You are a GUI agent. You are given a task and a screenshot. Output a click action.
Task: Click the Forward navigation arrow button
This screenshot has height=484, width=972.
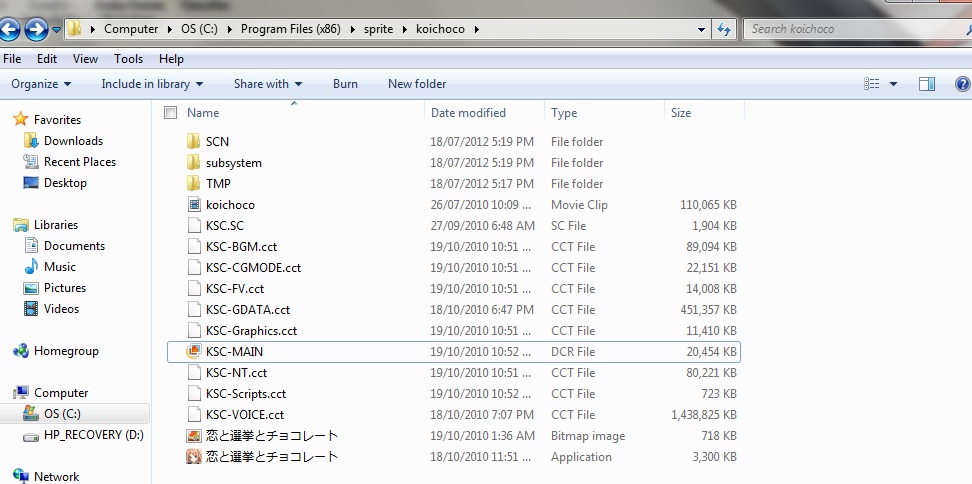pos(36,29)
